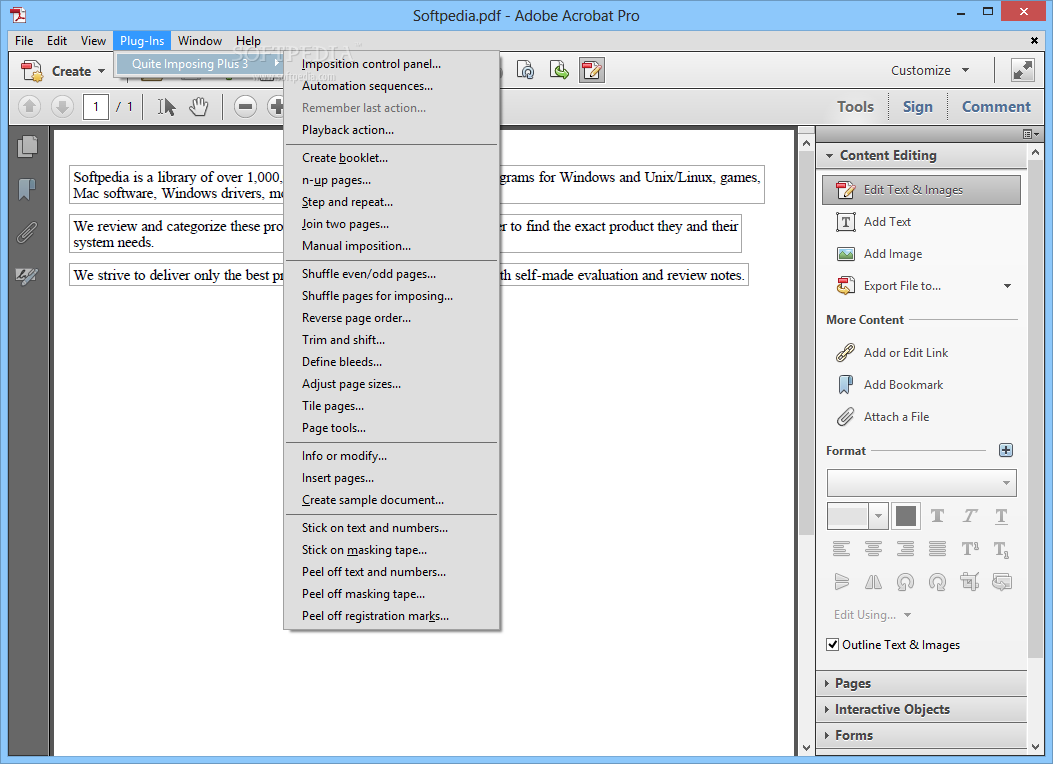Choose Create booklet menu entry
Screen dimensions: 1053x764
[391, 158]
